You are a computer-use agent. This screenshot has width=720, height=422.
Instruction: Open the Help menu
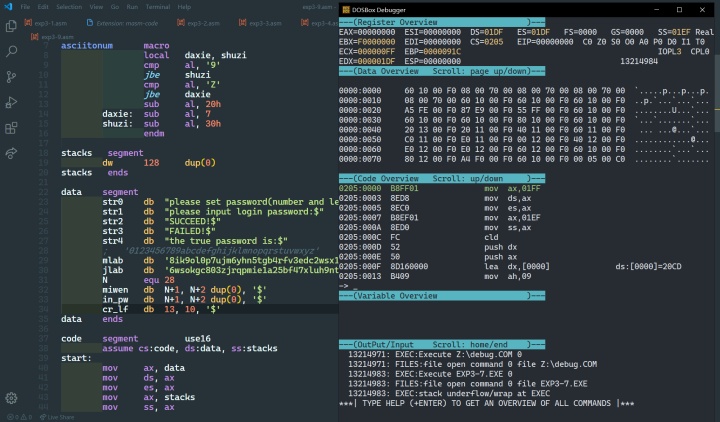(184, 7)
